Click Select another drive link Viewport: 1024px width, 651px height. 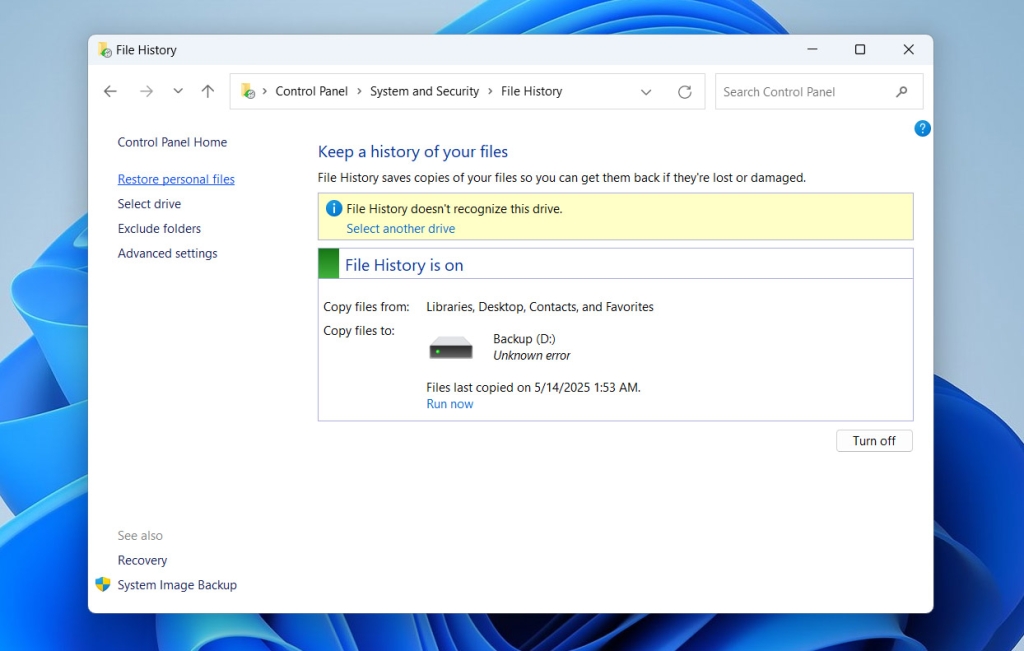point(400,229)
